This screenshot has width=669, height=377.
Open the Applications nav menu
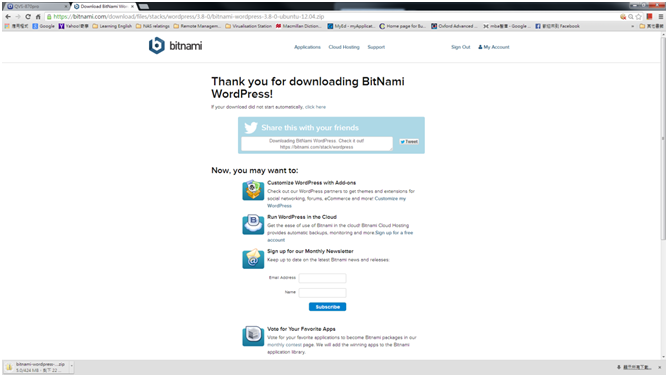307,47
